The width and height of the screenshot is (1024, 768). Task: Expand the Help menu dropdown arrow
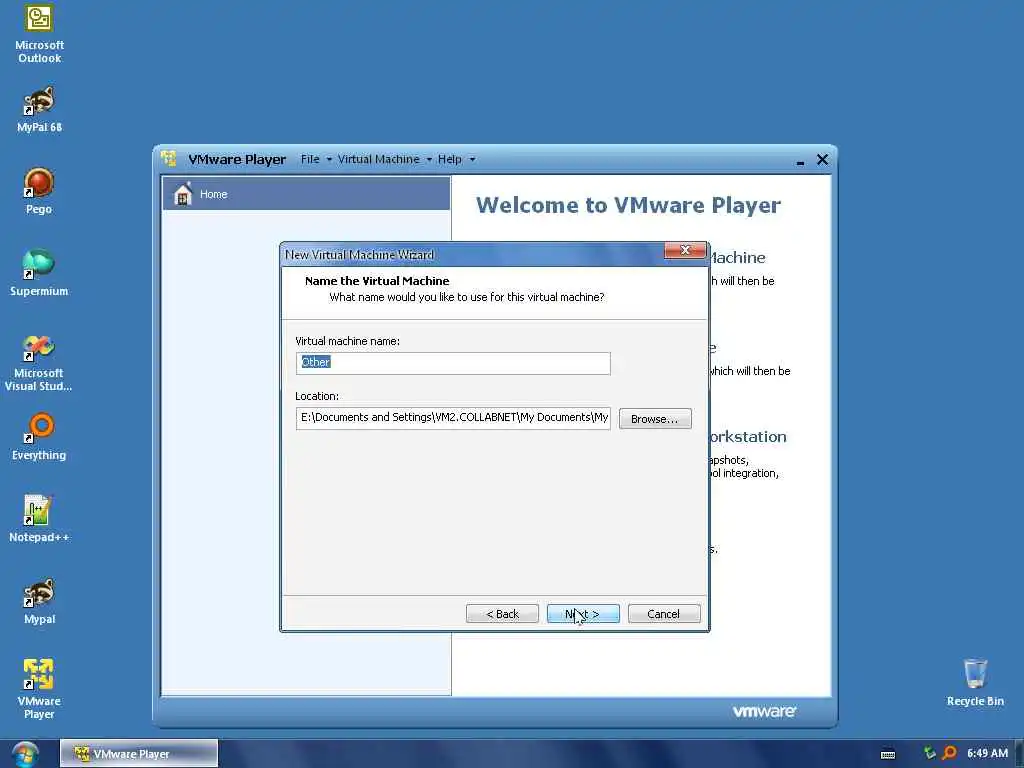[x=472, y=159]
